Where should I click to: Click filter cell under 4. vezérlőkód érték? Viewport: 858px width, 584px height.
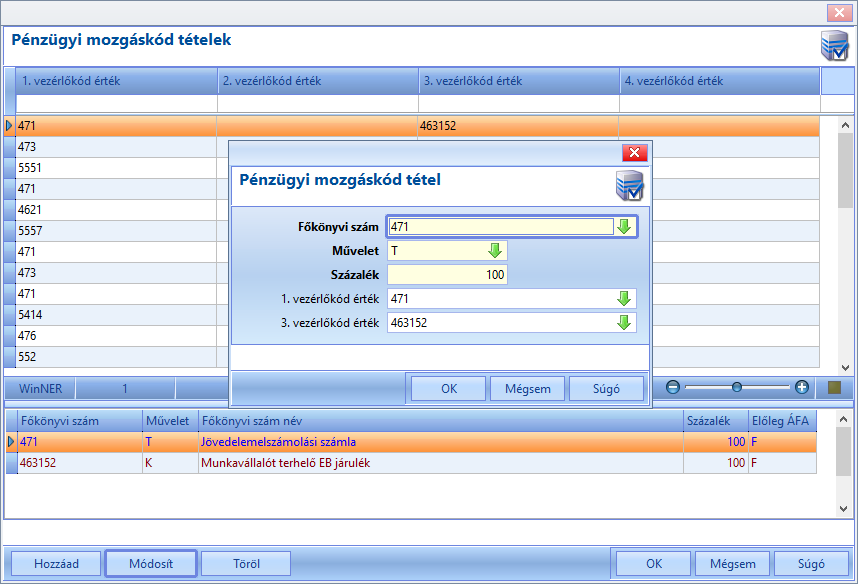click(720, 103)
